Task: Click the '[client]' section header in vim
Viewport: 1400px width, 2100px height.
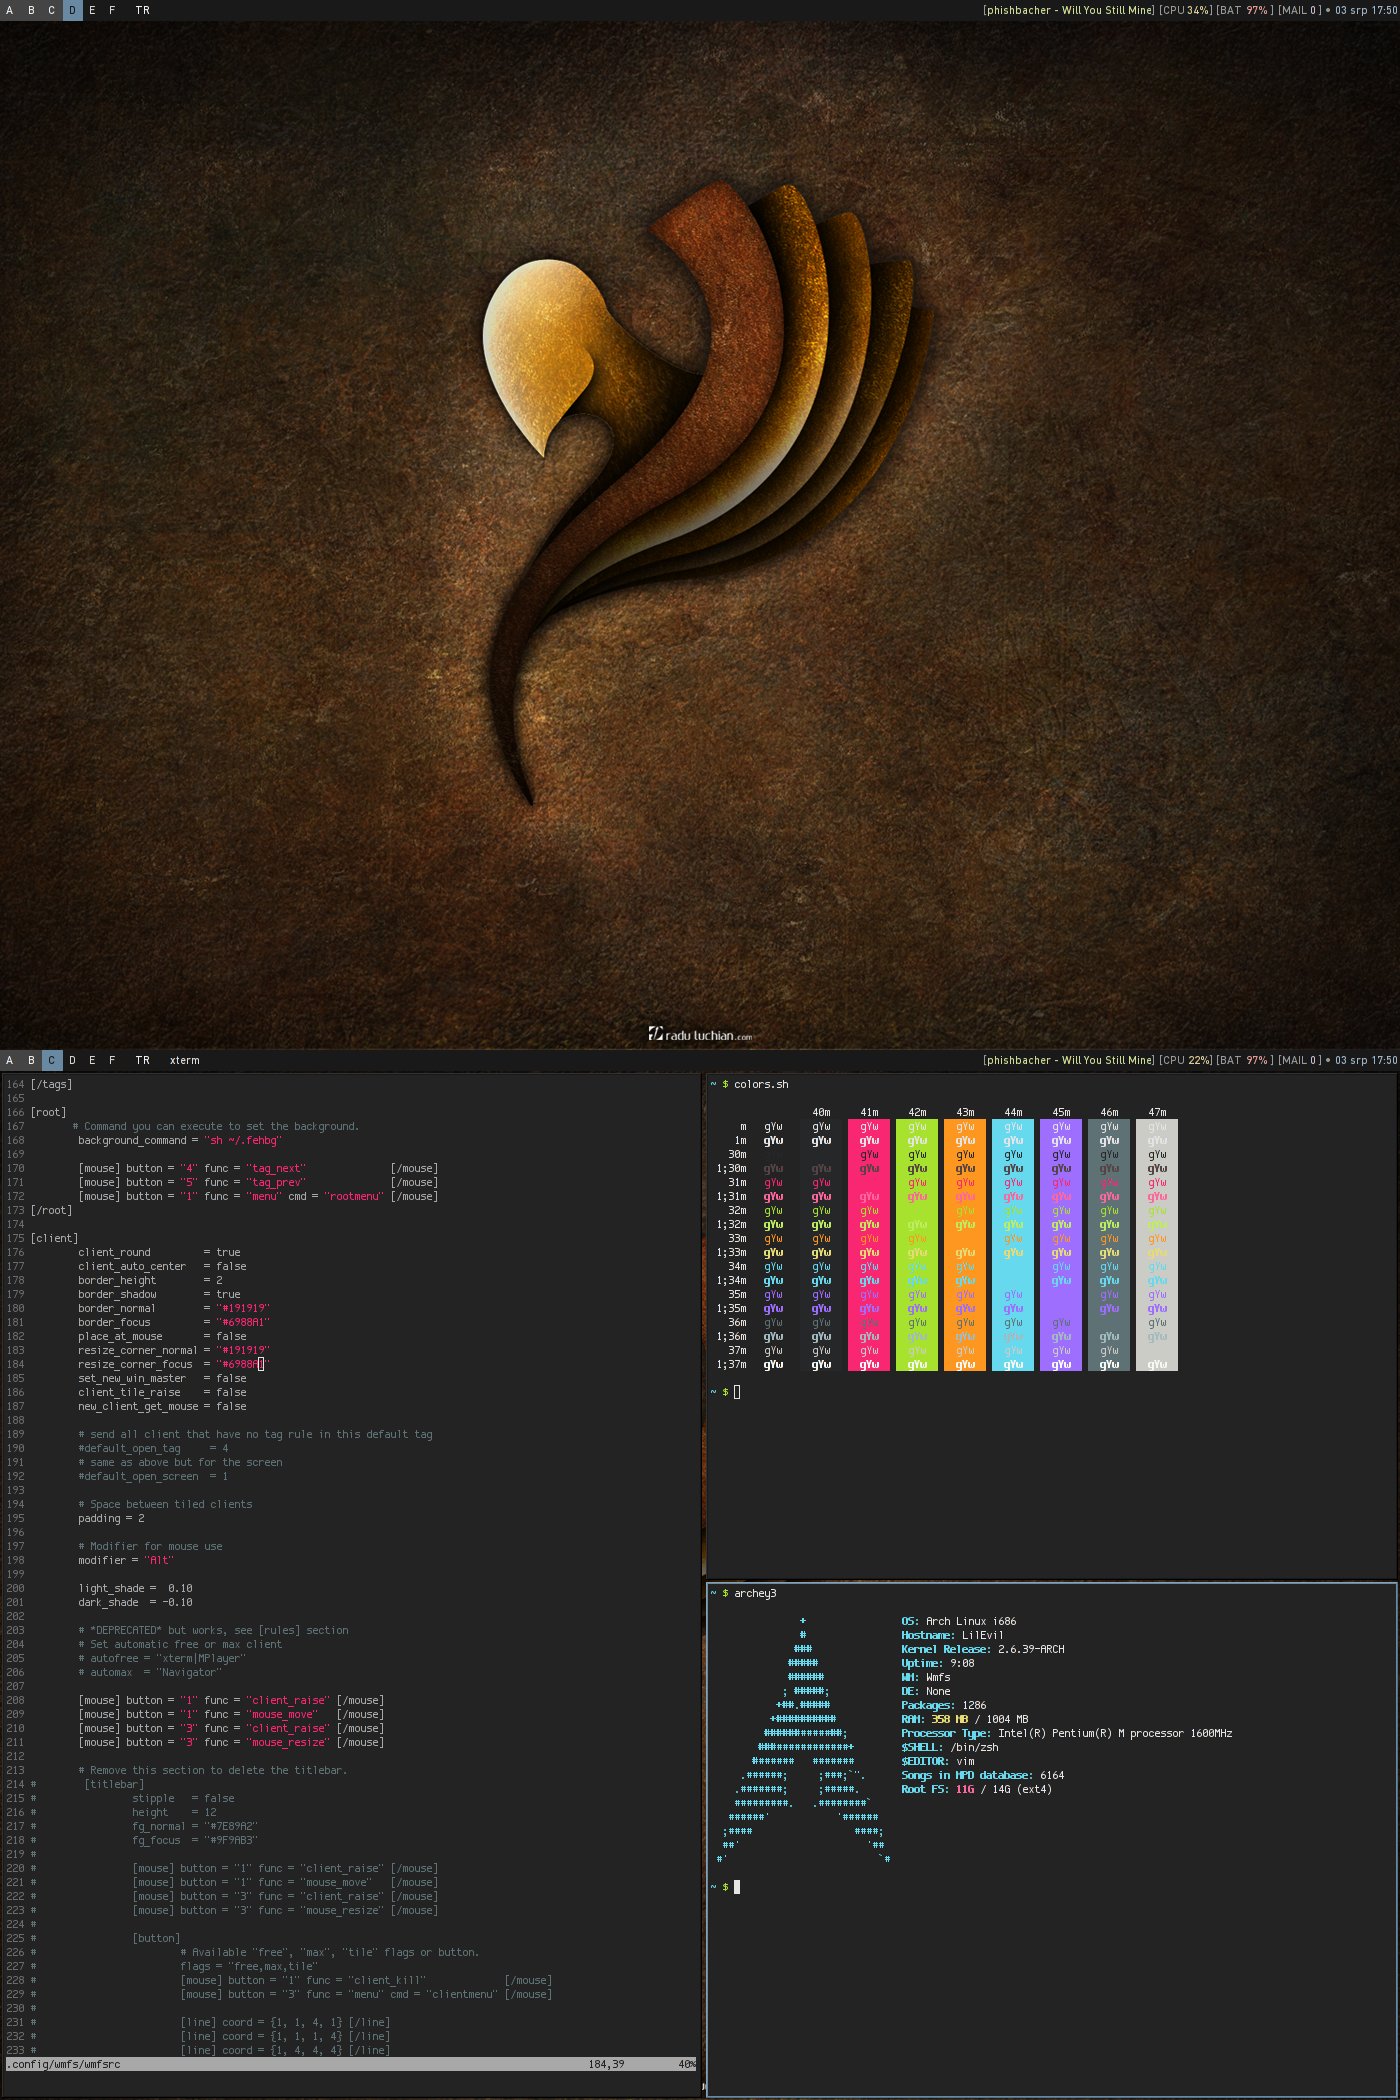Action: (54, 1238)
